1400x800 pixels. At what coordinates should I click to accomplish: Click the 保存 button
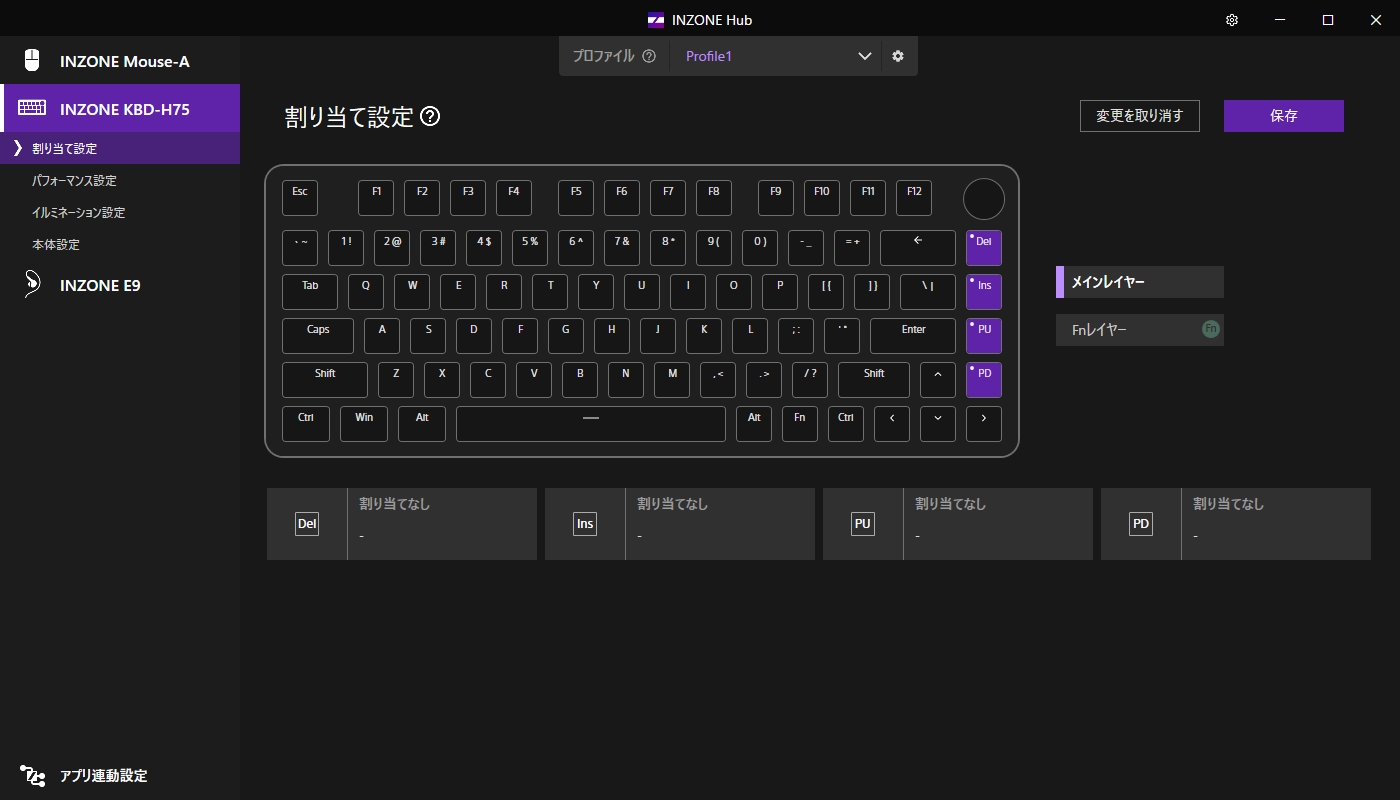(x=1284, y=116)
